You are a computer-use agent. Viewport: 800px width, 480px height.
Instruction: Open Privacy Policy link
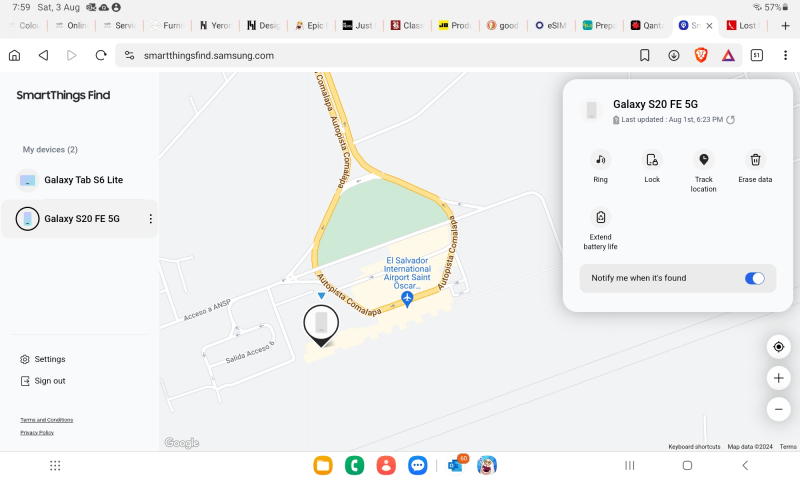(x=37, y=433)
